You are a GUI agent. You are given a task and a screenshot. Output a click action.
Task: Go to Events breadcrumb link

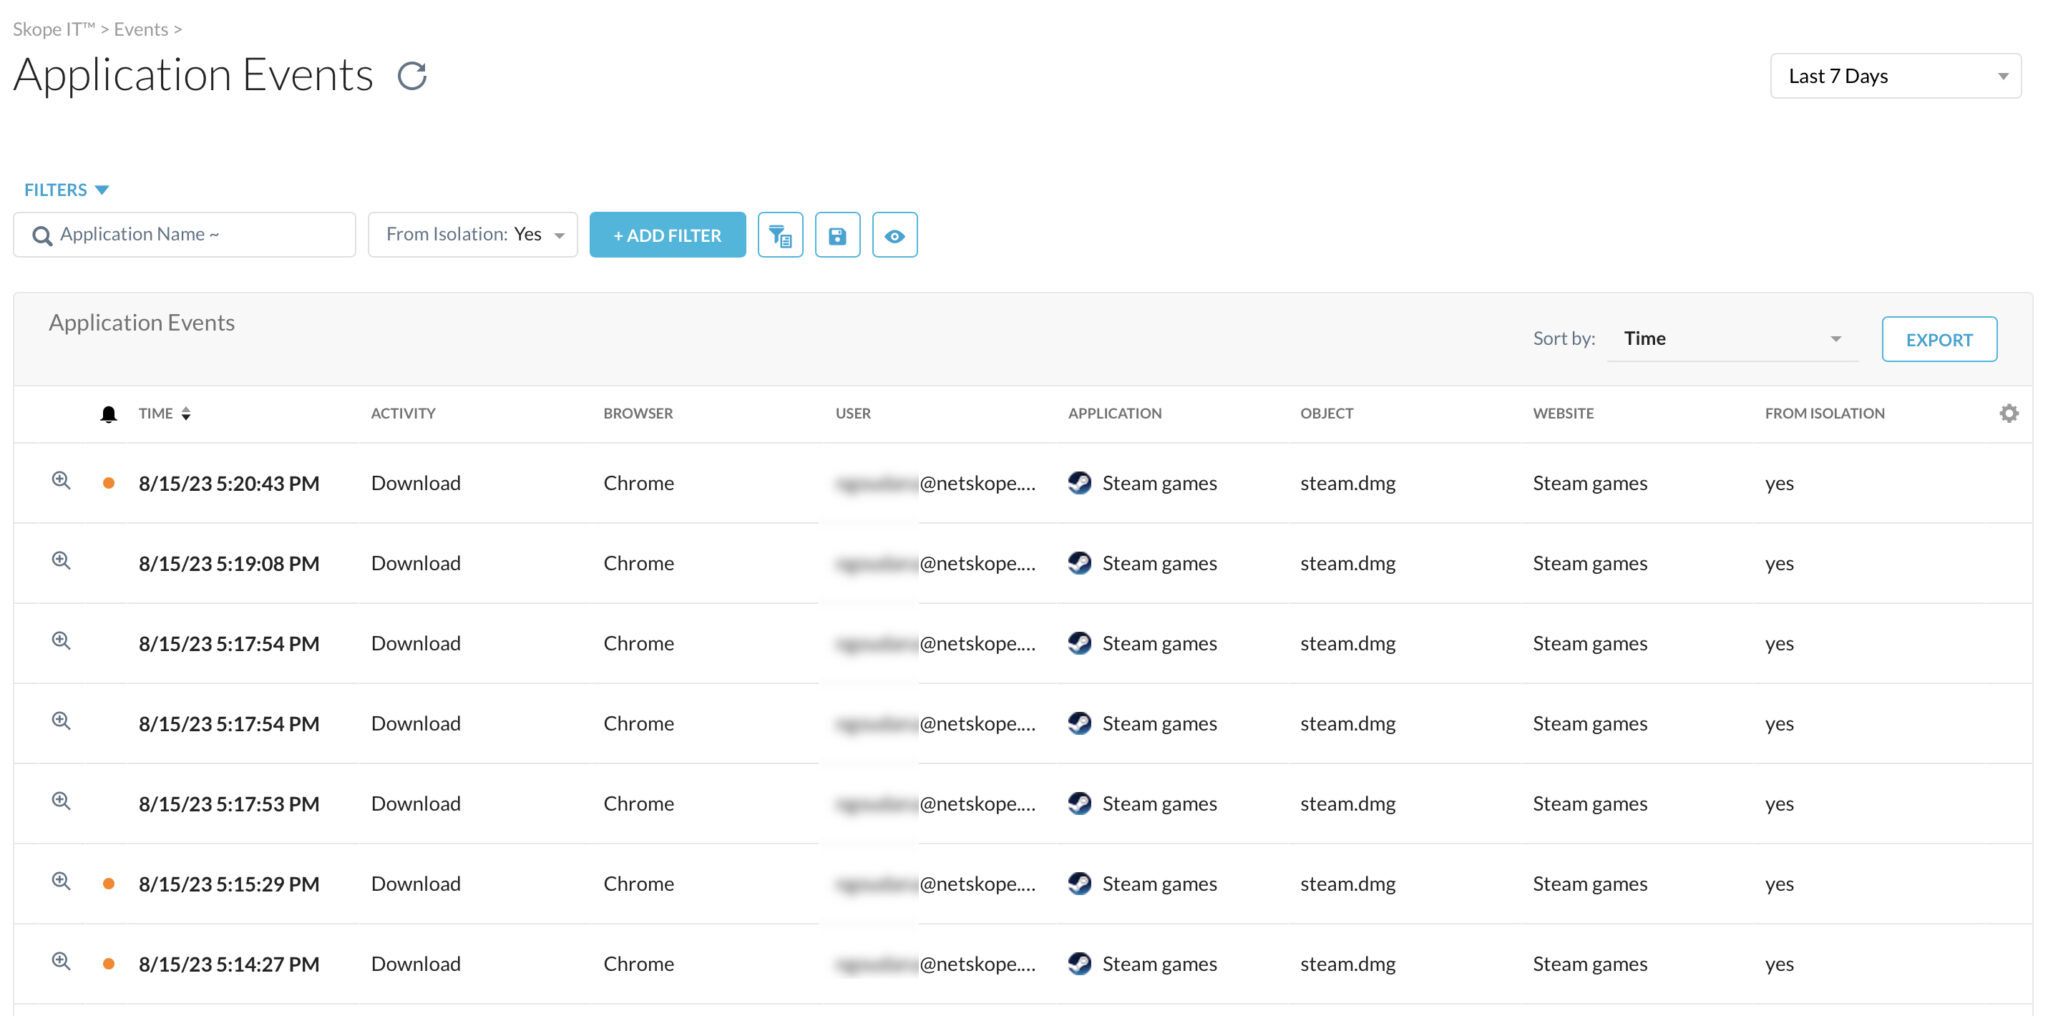point(140,29)
